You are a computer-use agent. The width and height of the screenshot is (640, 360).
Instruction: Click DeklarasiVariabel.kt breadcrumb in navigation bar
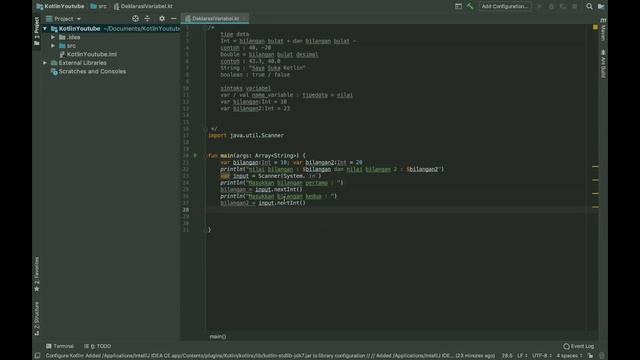[x=143, y=6]
